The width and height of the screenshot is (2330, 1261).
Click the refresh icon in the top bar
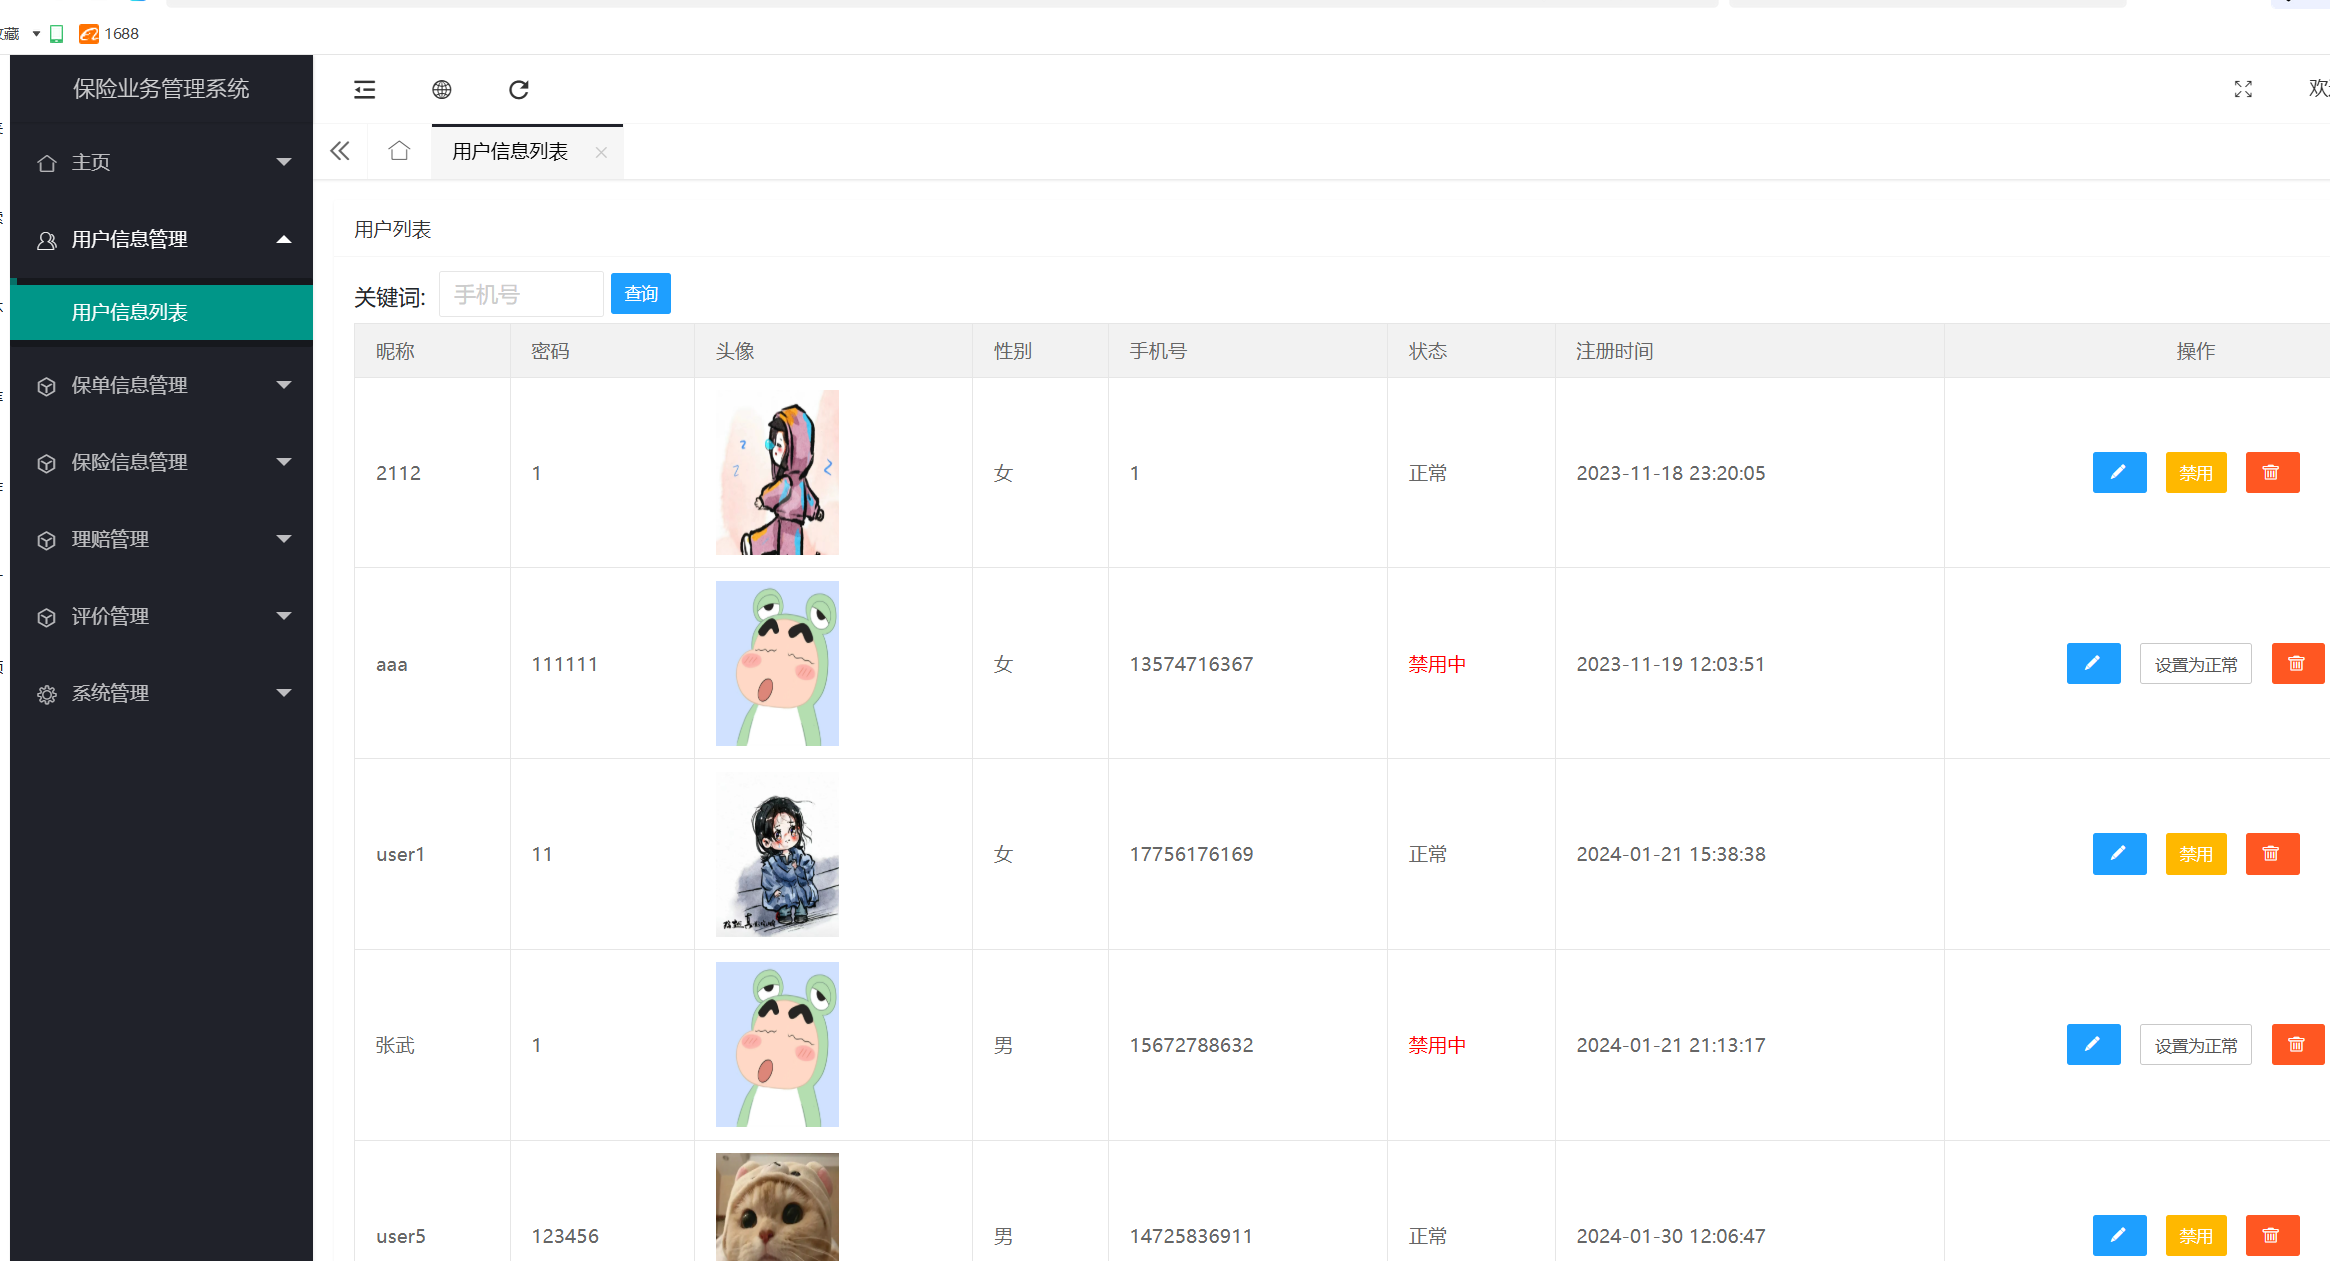coord(518,90)
